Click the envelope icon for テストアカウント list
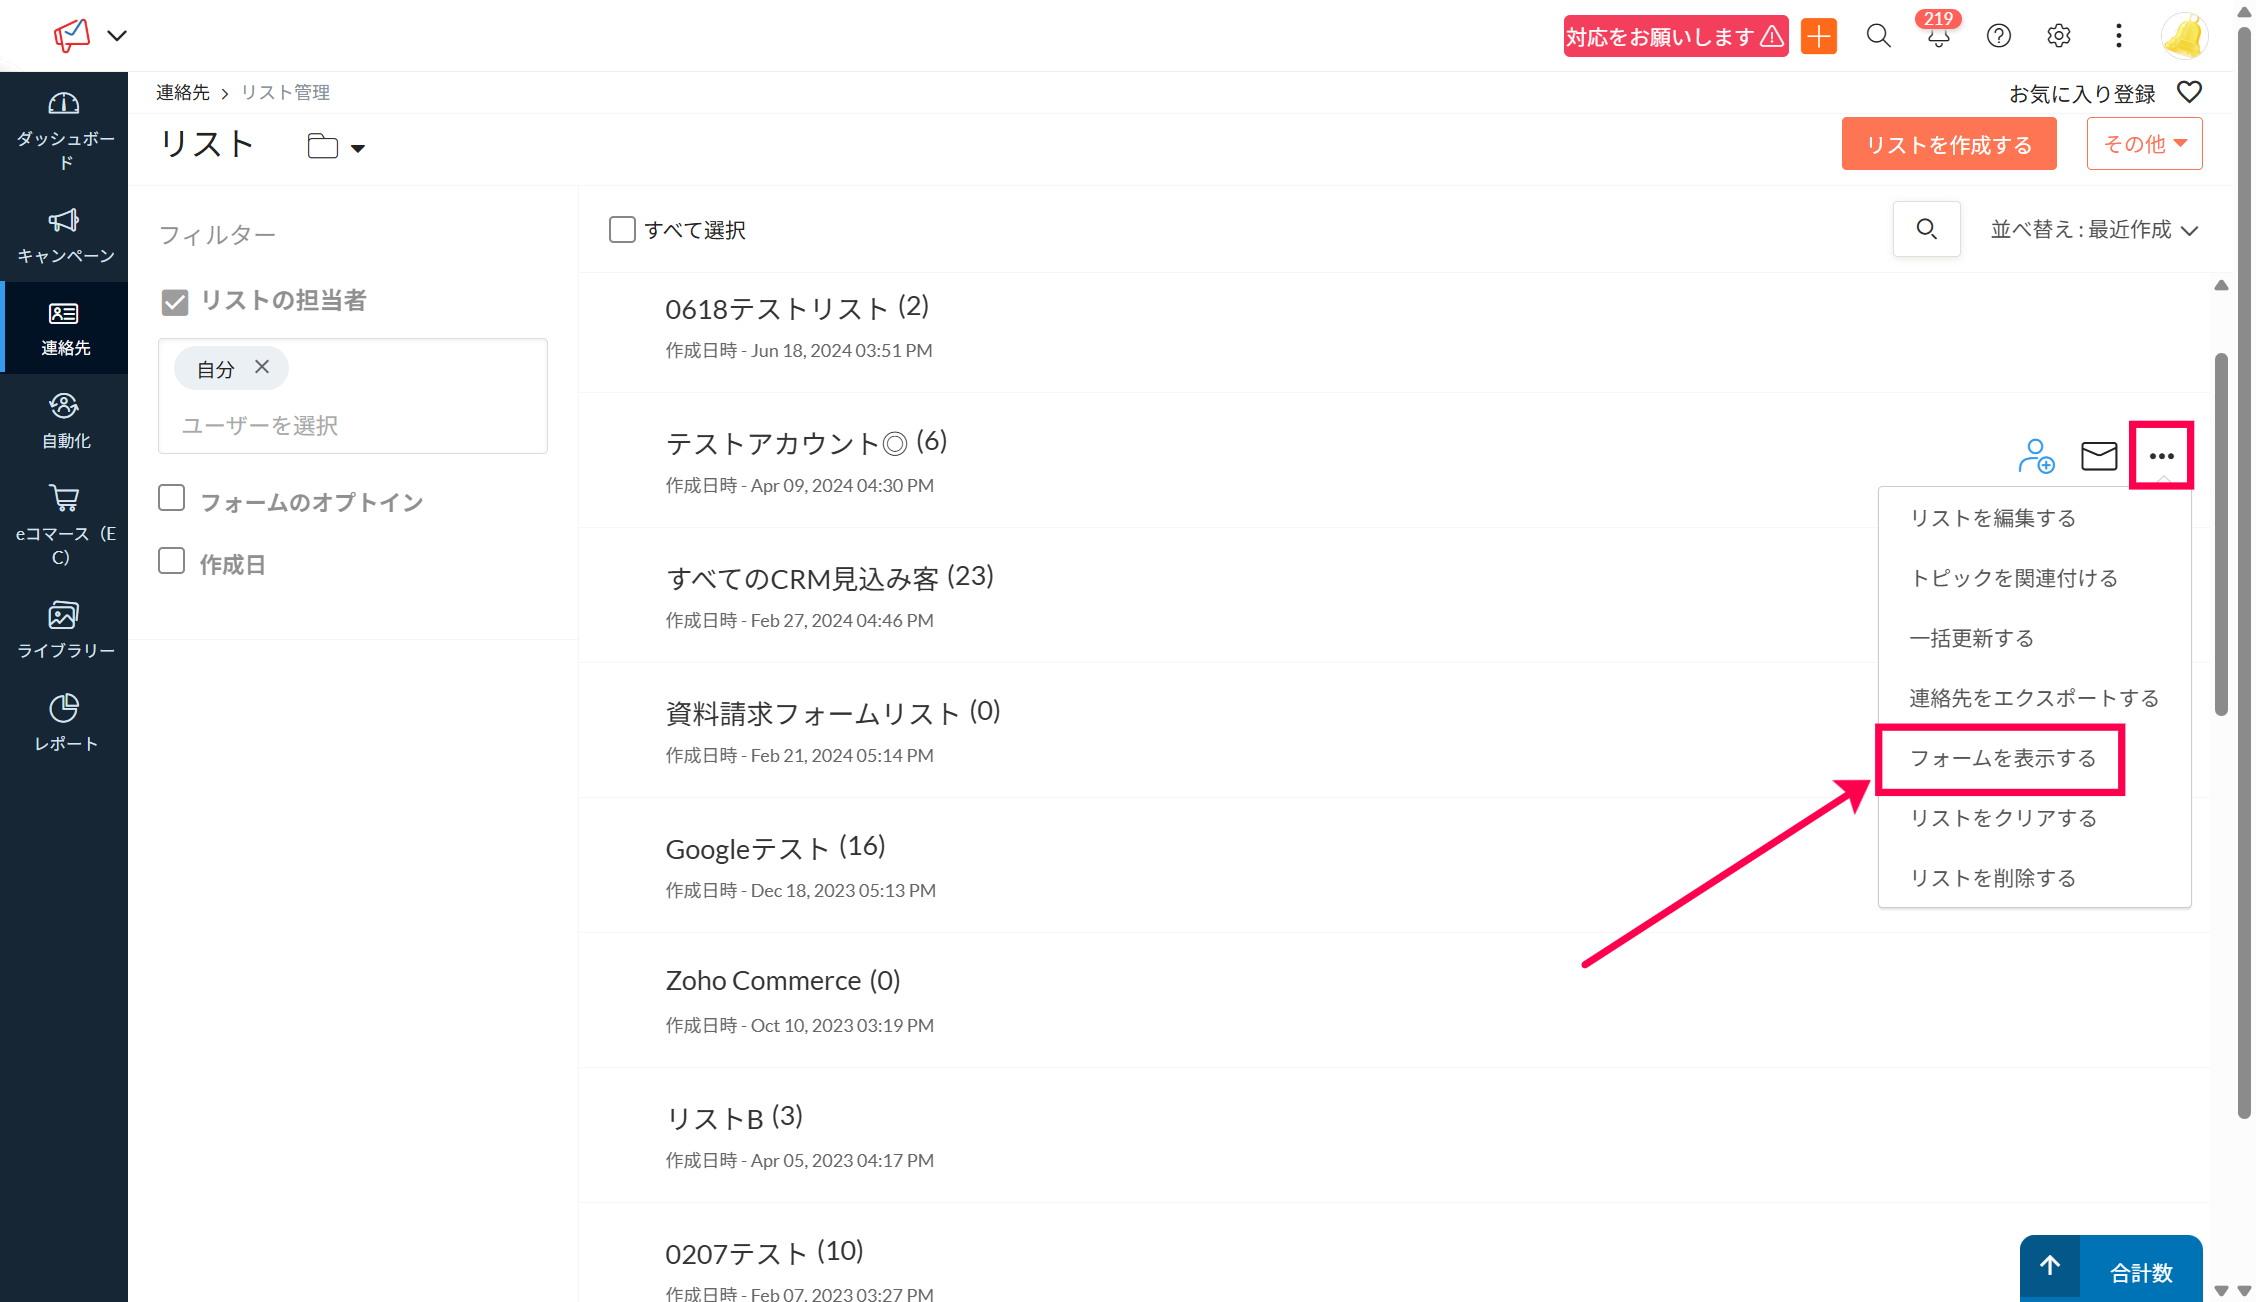Image resolution: width=2256 pixels, height=1302 pixels. (2098, 456)
